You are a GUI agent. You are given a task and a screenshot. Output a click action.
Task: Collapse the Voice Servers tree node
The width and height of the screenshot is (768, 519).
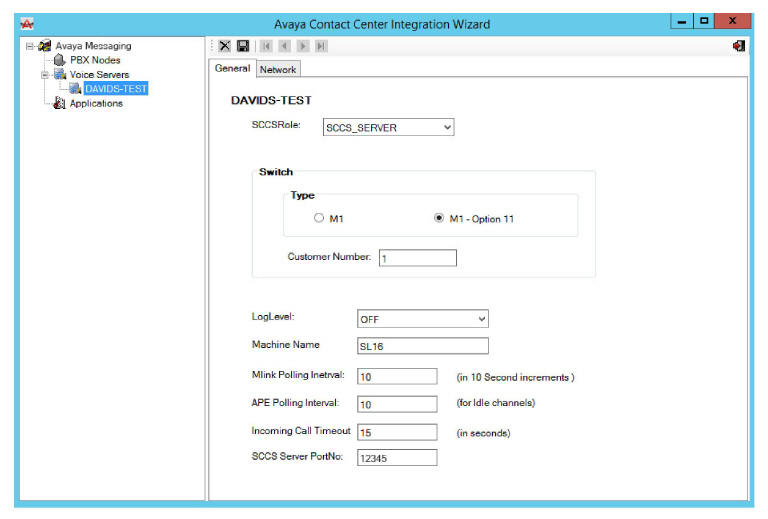point(45,75)
